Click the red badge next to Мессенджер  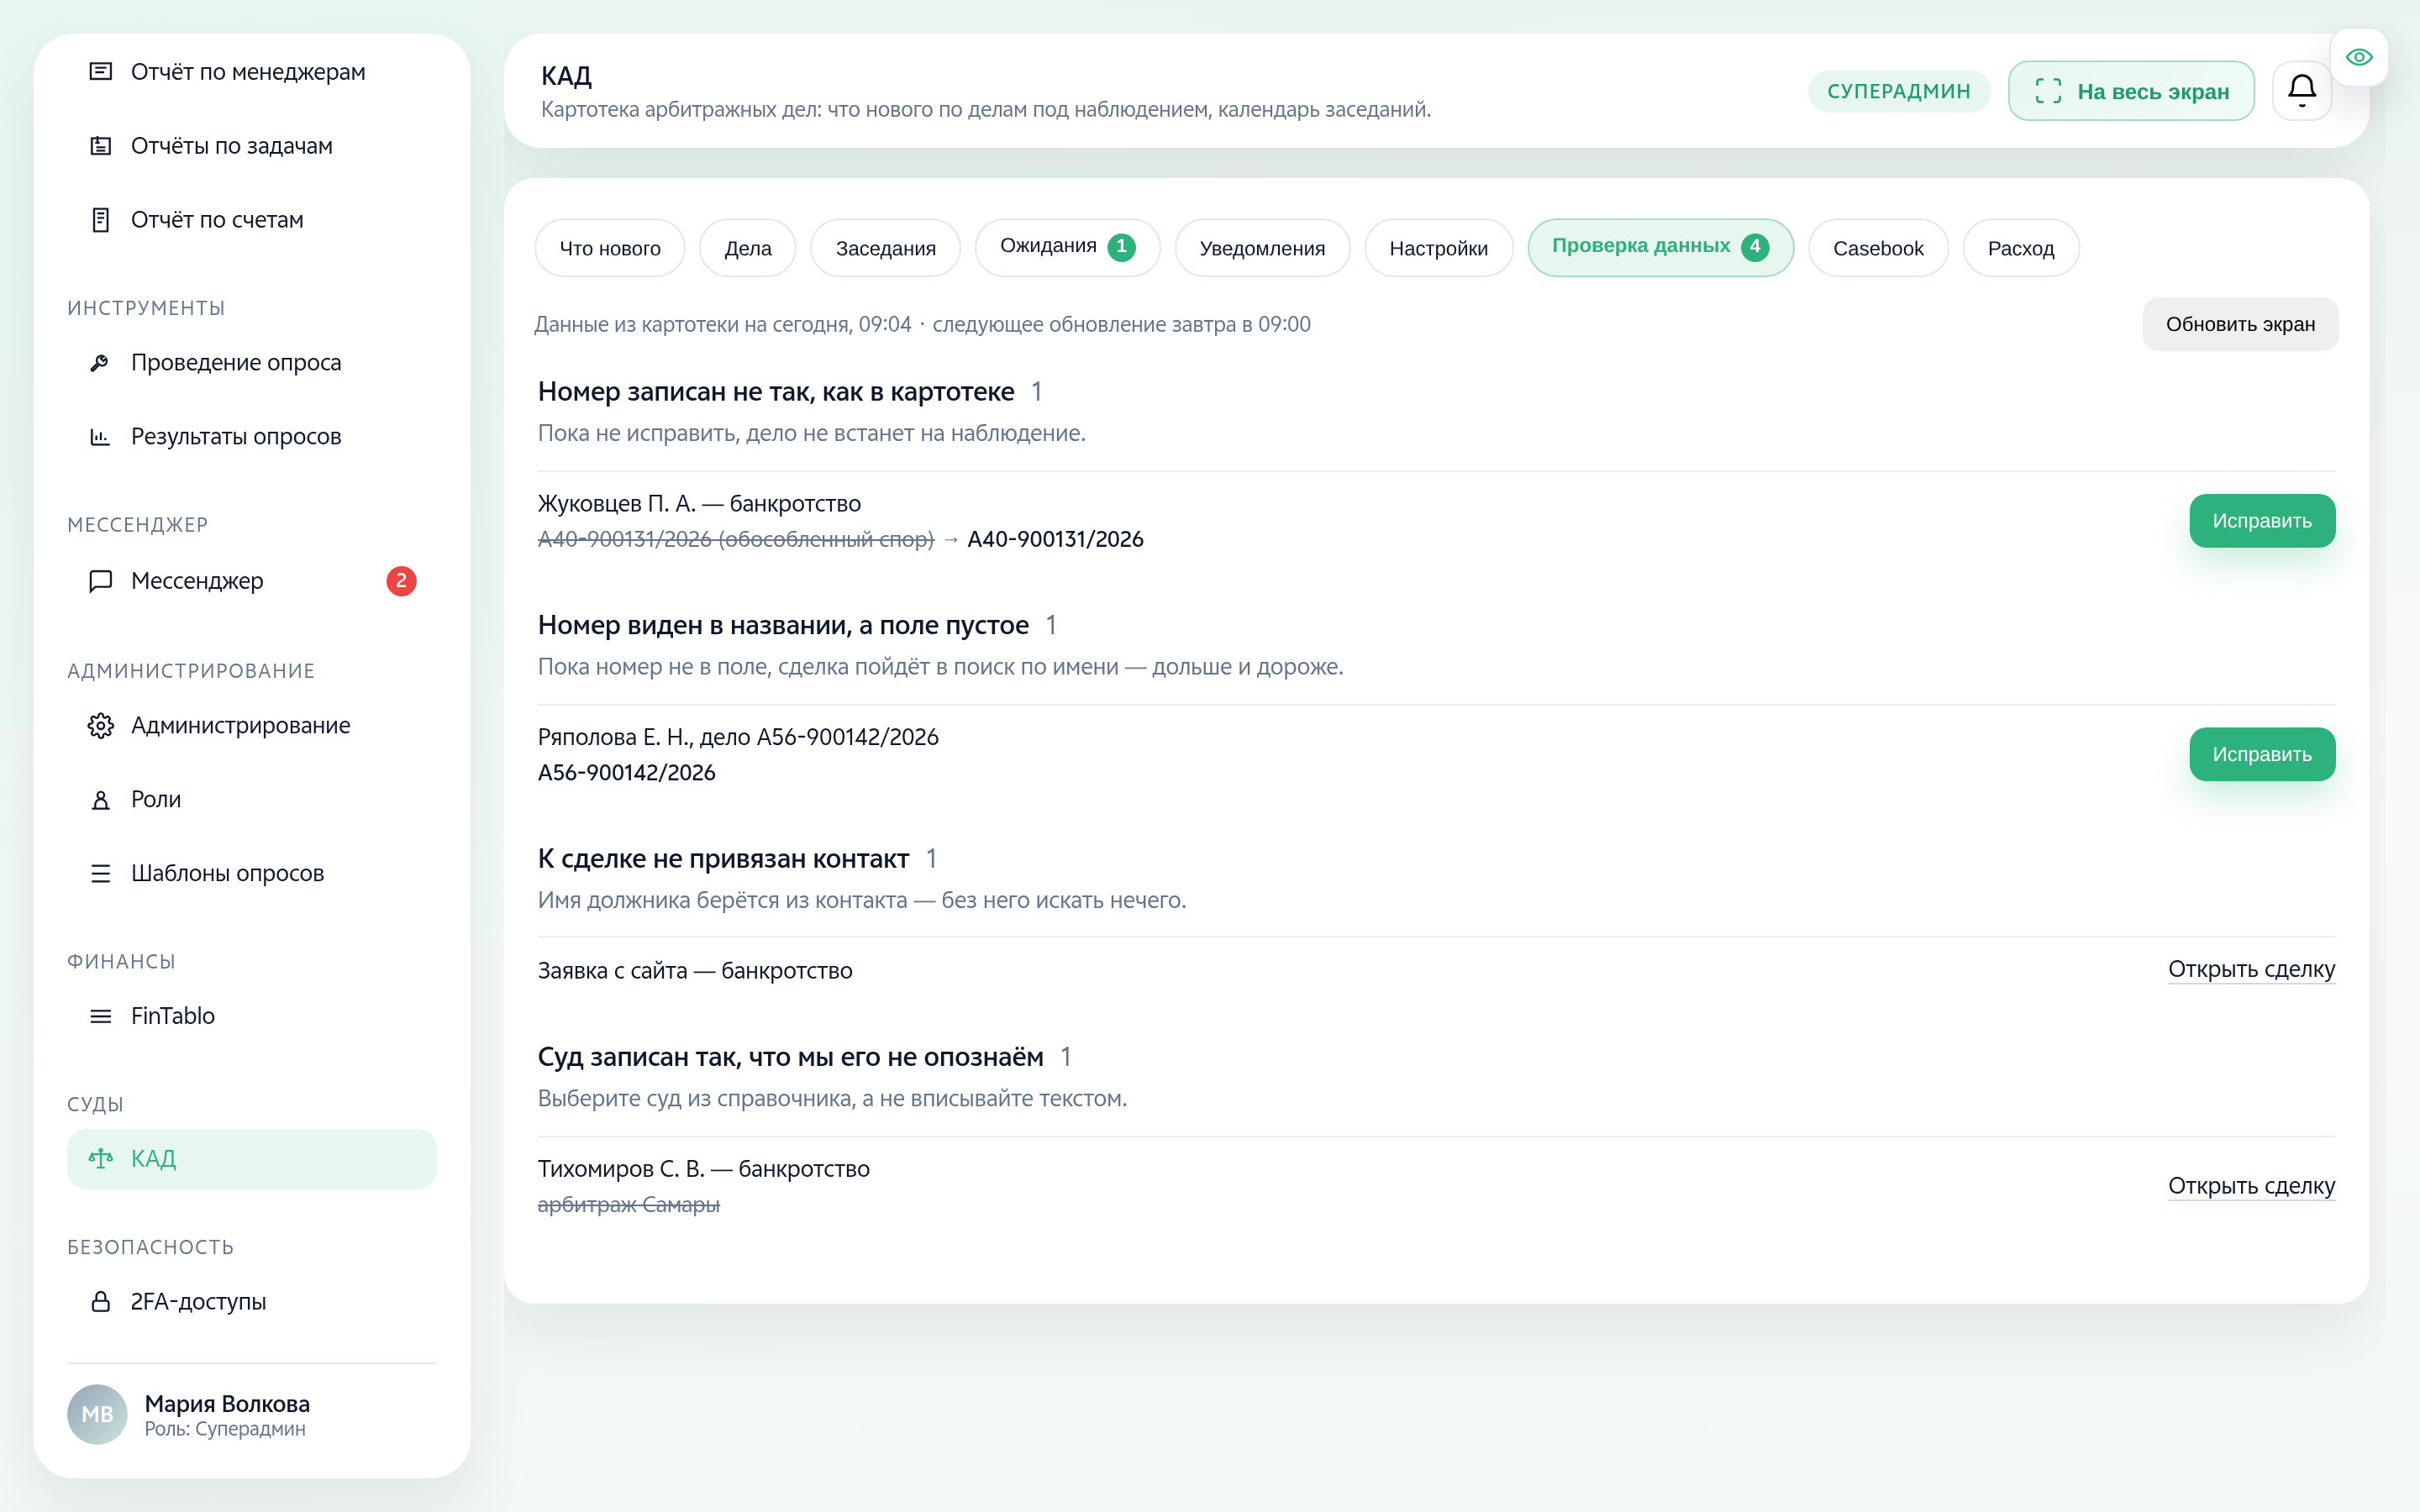(x=401, y=581)
